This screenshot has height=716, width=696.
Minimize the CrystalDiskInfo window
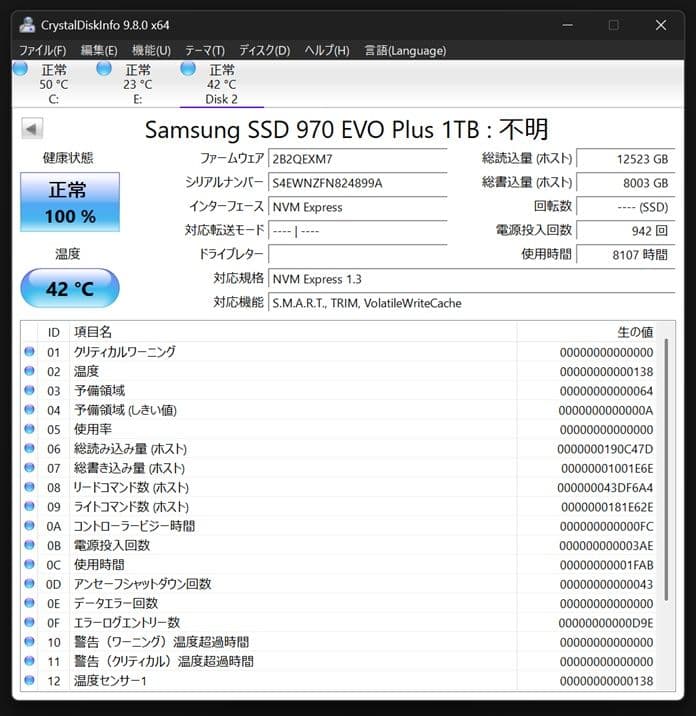coord(568,25)
